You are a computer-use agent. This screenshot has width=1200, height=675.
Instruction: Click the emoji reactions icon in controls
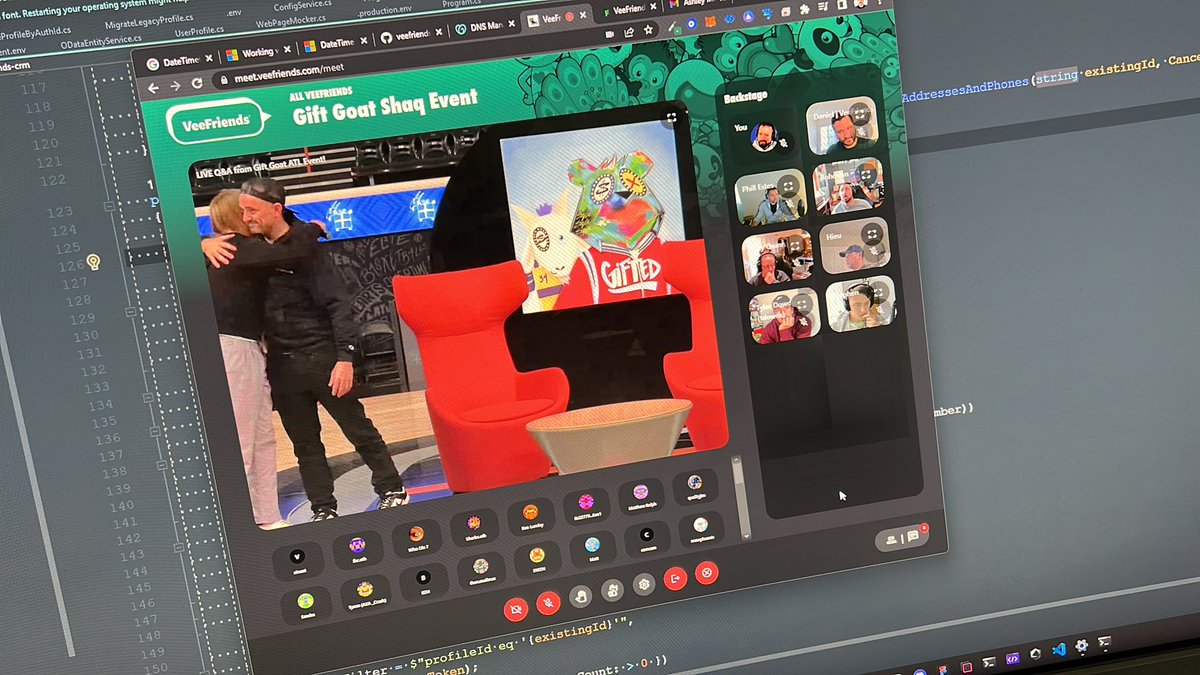[612, 590]
